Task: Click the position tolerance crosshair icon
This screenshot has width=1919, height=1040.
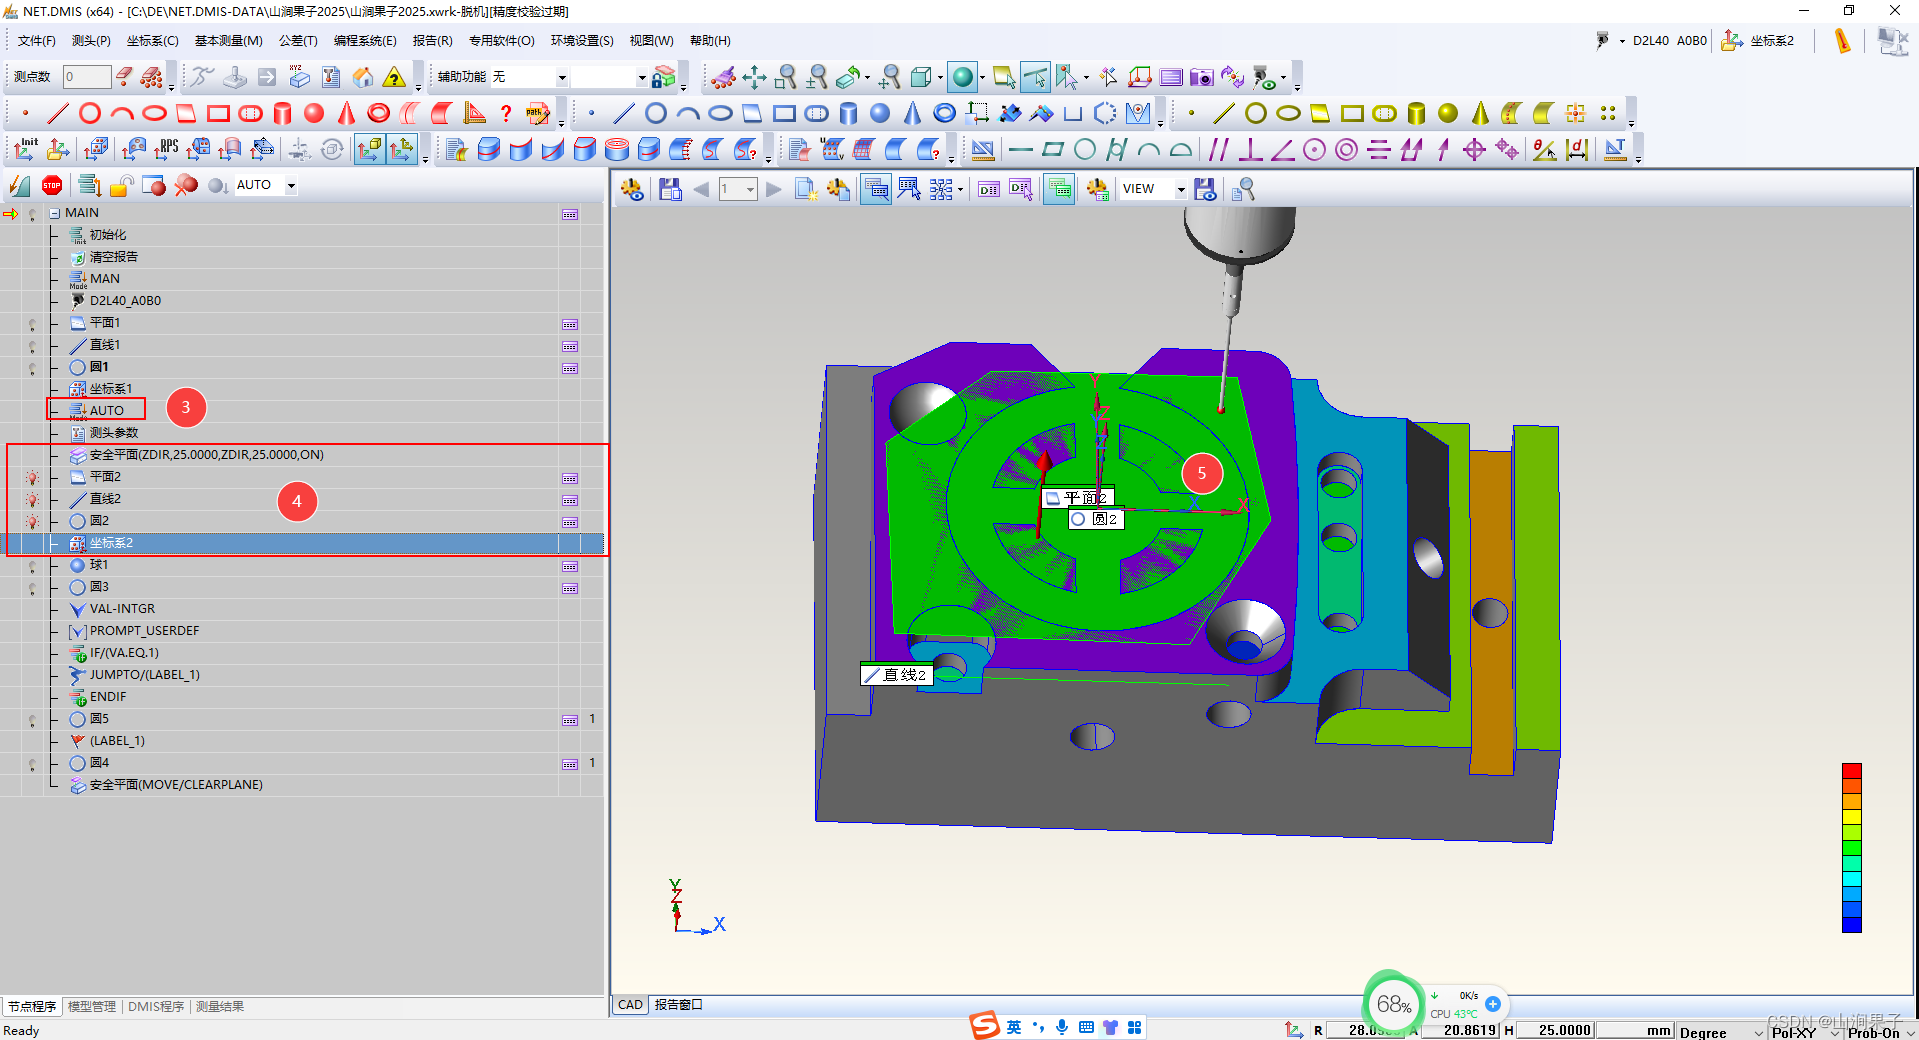Action: (x=1474, y=149)
